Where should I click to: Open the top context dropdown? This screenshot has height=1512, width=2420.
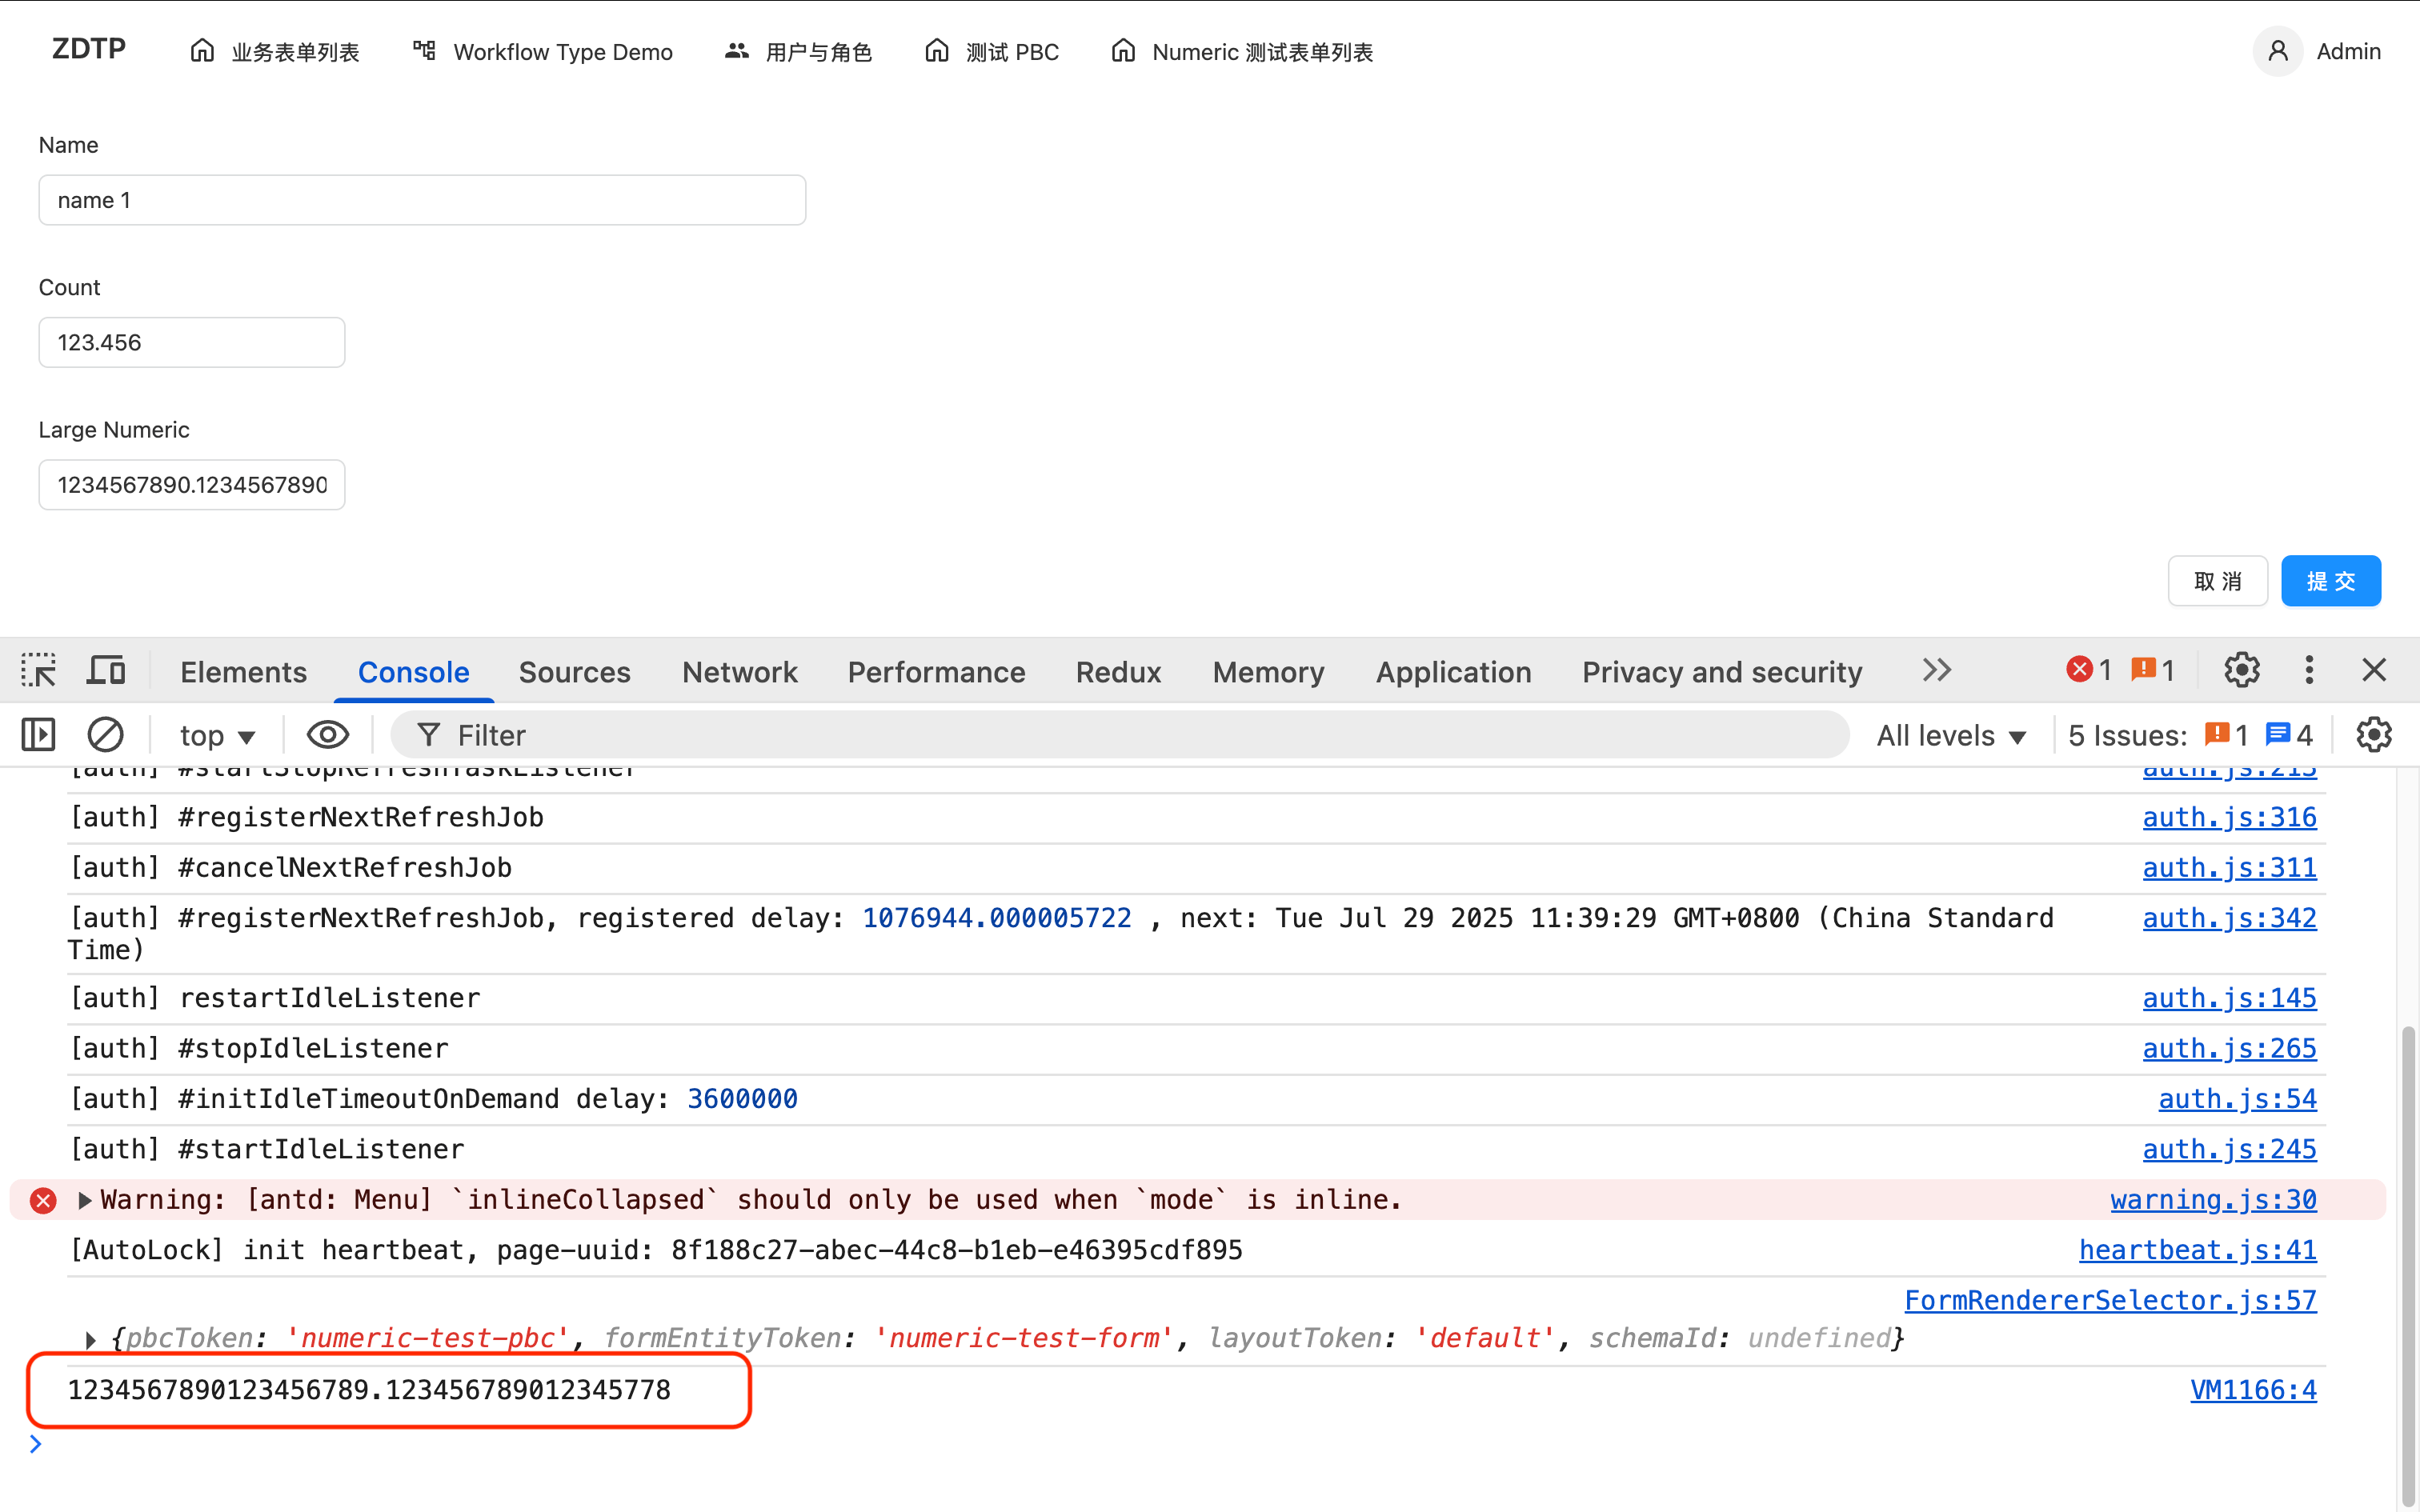[217, 735]
